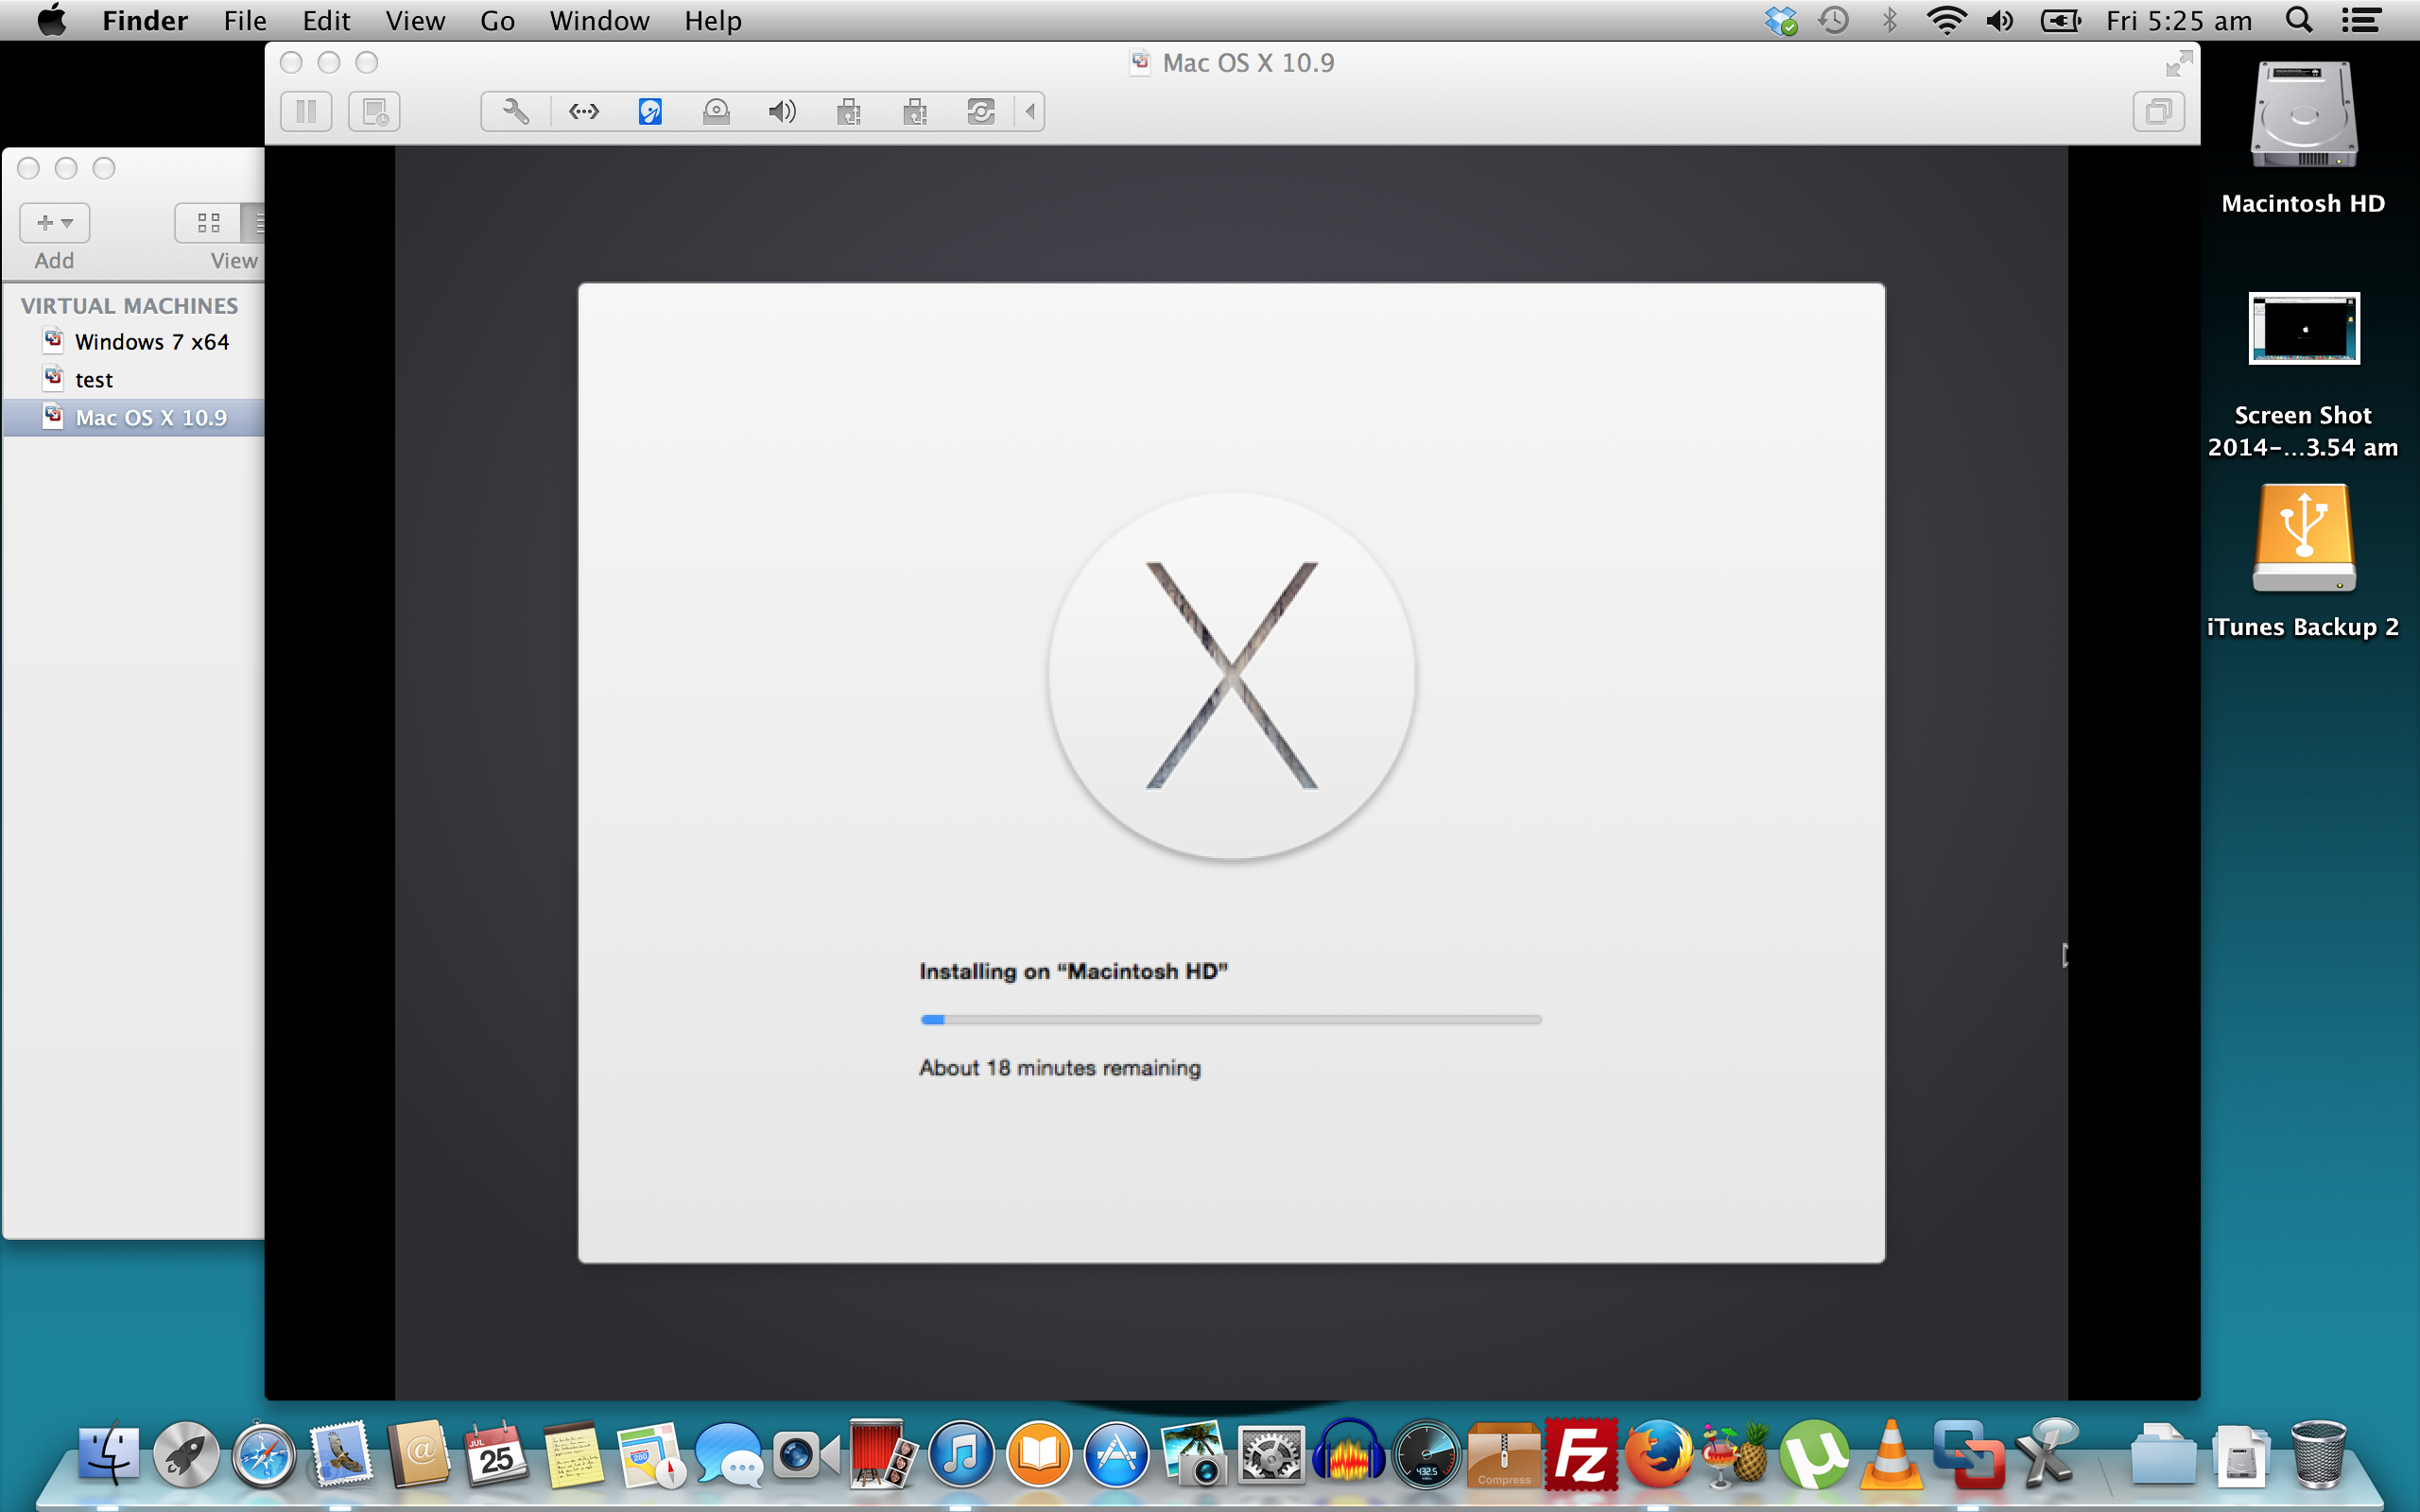Open the File menu
This screenshot has height=1512, width=2420.
point(245,20)
